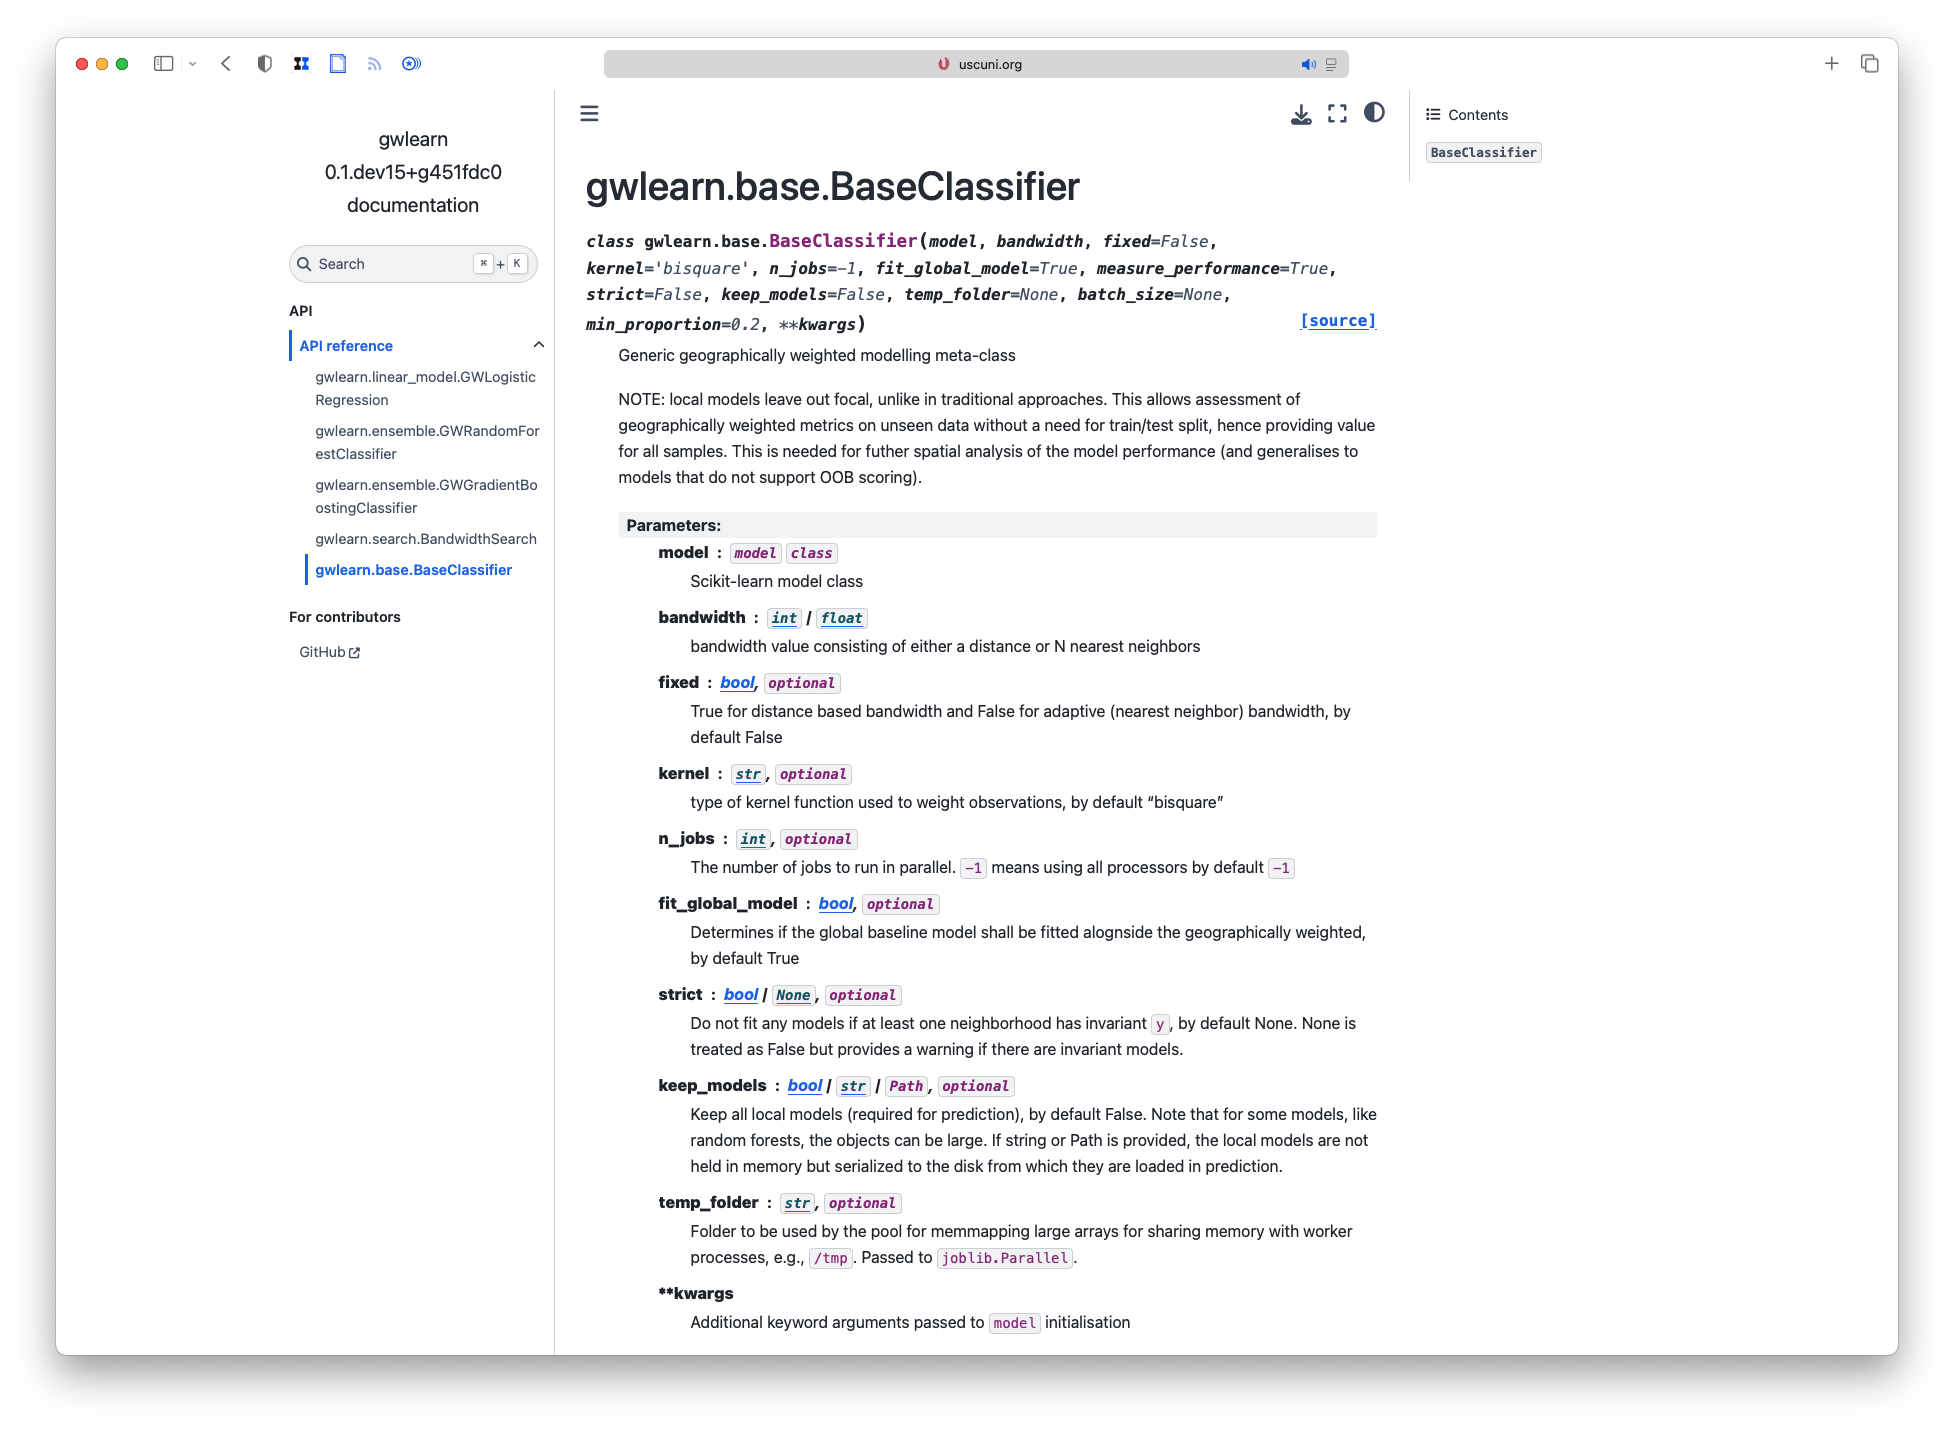This screenshot has height=1429, width=1954.
Task: Jump to BaseClassifier in Contents
Action: 1483,153
